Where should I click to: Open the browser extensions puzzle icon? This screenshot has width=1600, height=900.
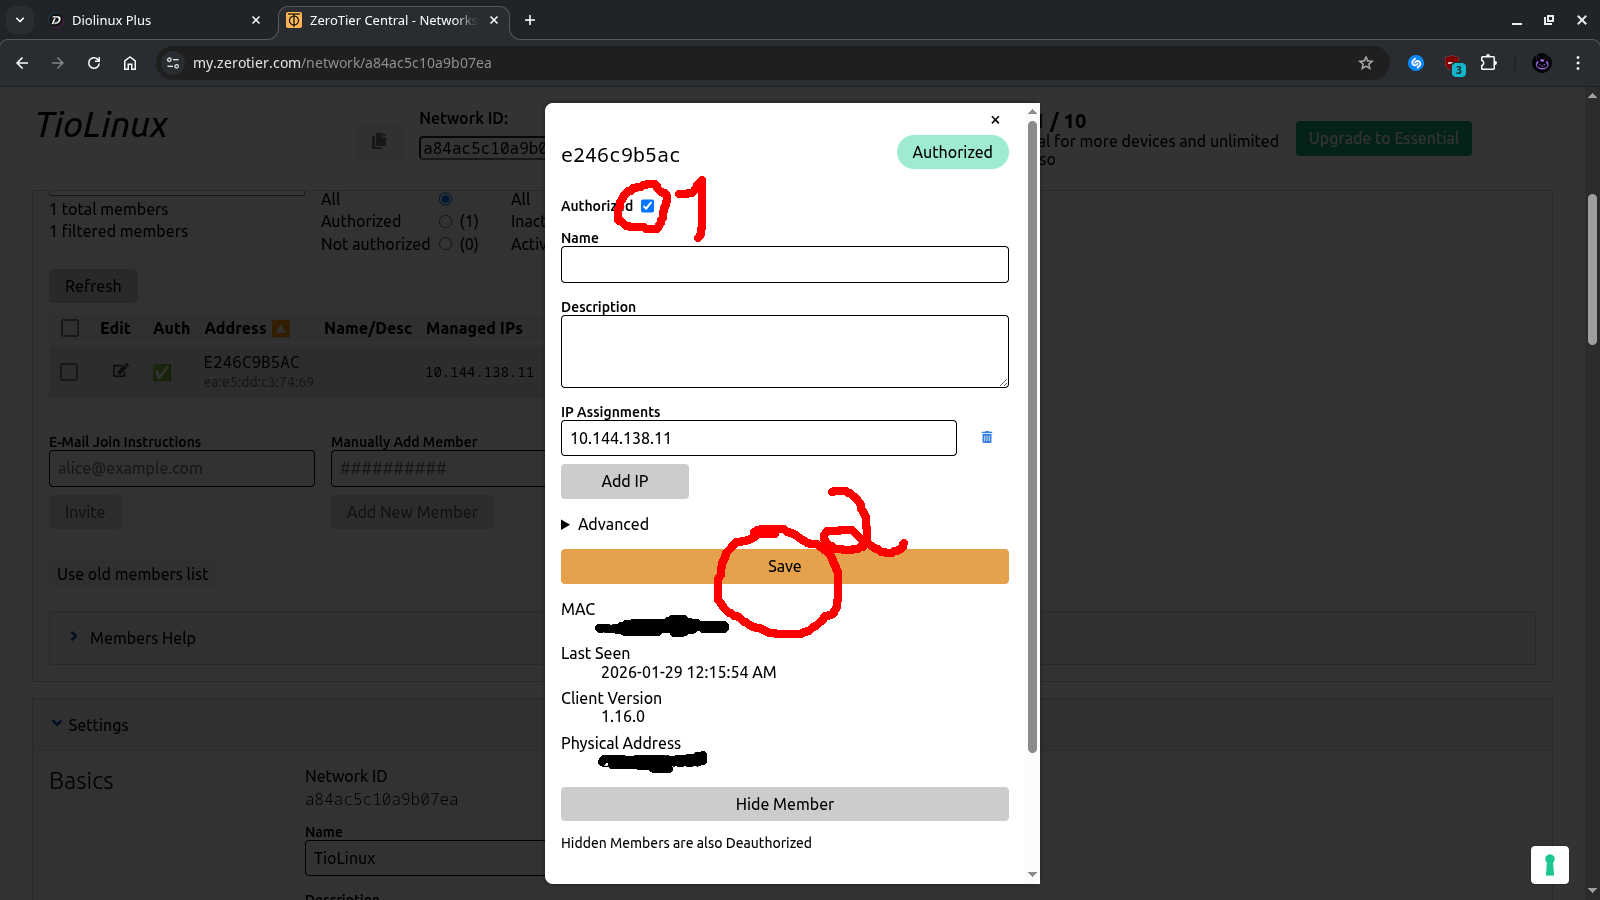(x=1488, y=63)
